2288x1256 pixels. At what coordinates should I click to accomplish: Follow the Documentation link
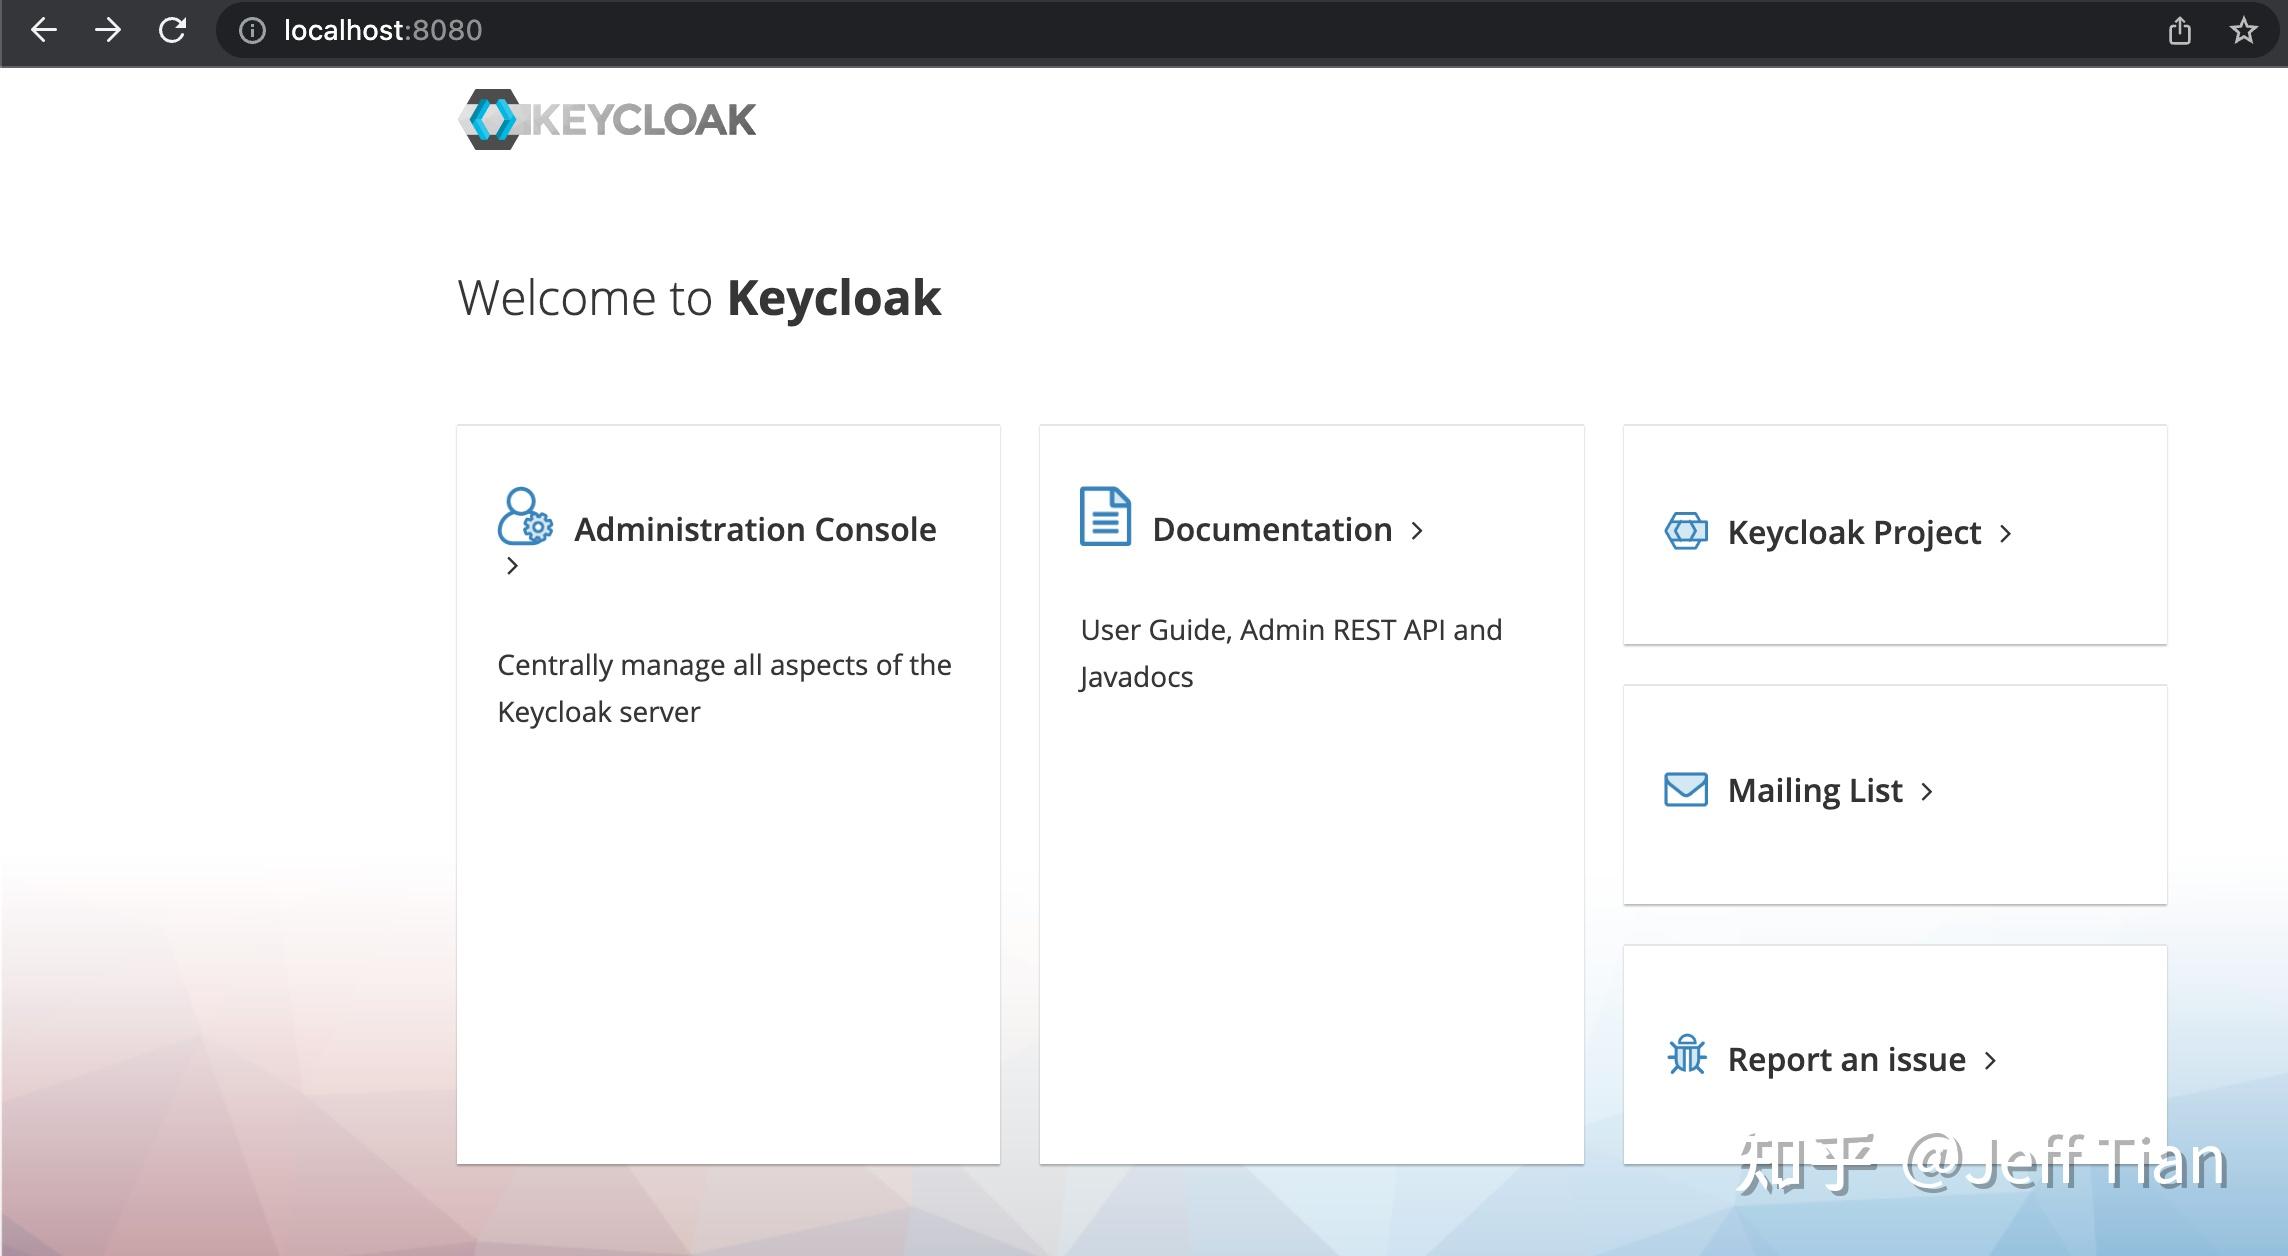click(x=1272, y=529)
